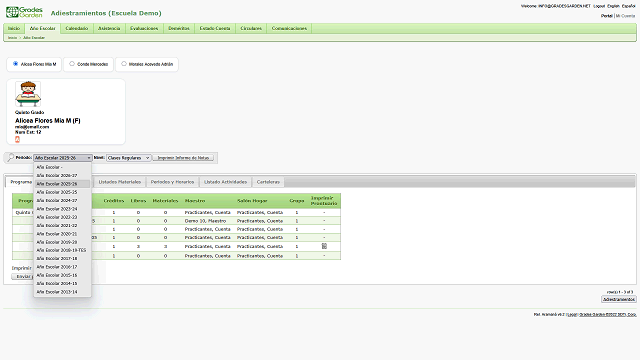This screenshot has width=640, height=360.
Task: Switch to the Programa tab
Action: point(20,182)
